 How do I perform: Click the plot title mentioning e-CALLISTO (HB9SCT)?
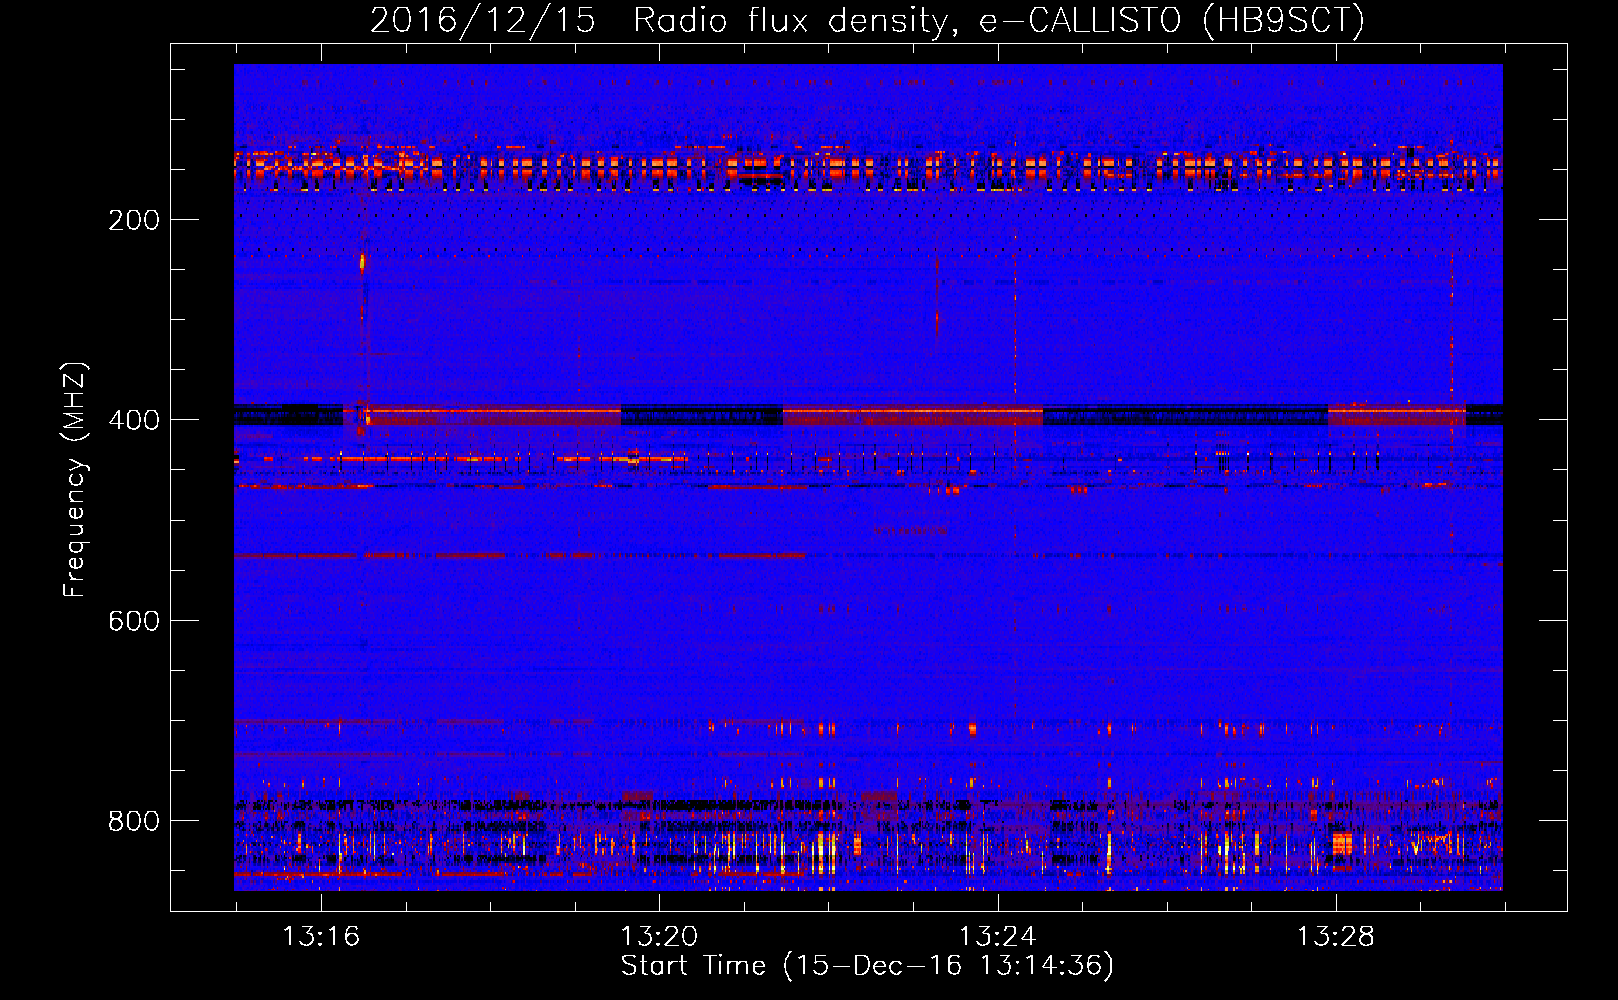click(867, 21)
